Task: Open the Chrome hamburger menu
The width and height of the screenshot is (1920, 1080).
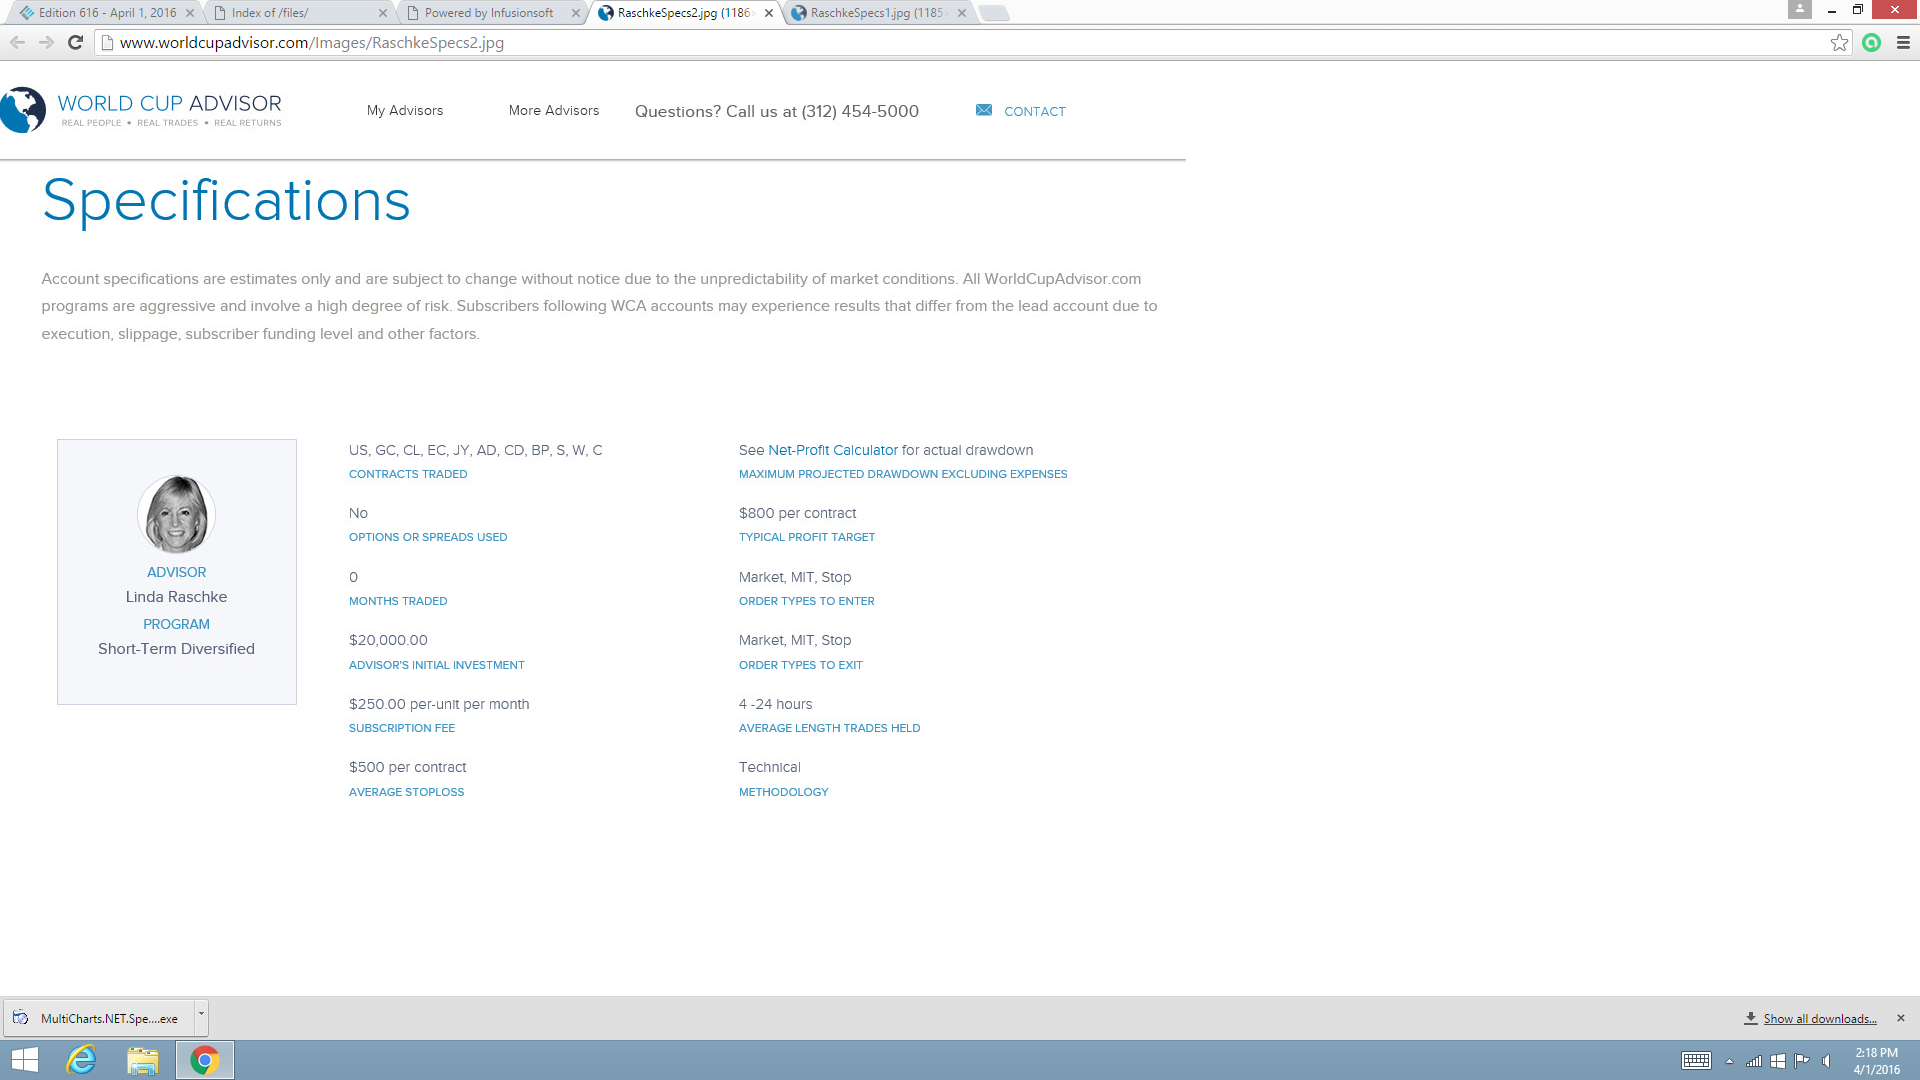Action: coord(1904,42)
